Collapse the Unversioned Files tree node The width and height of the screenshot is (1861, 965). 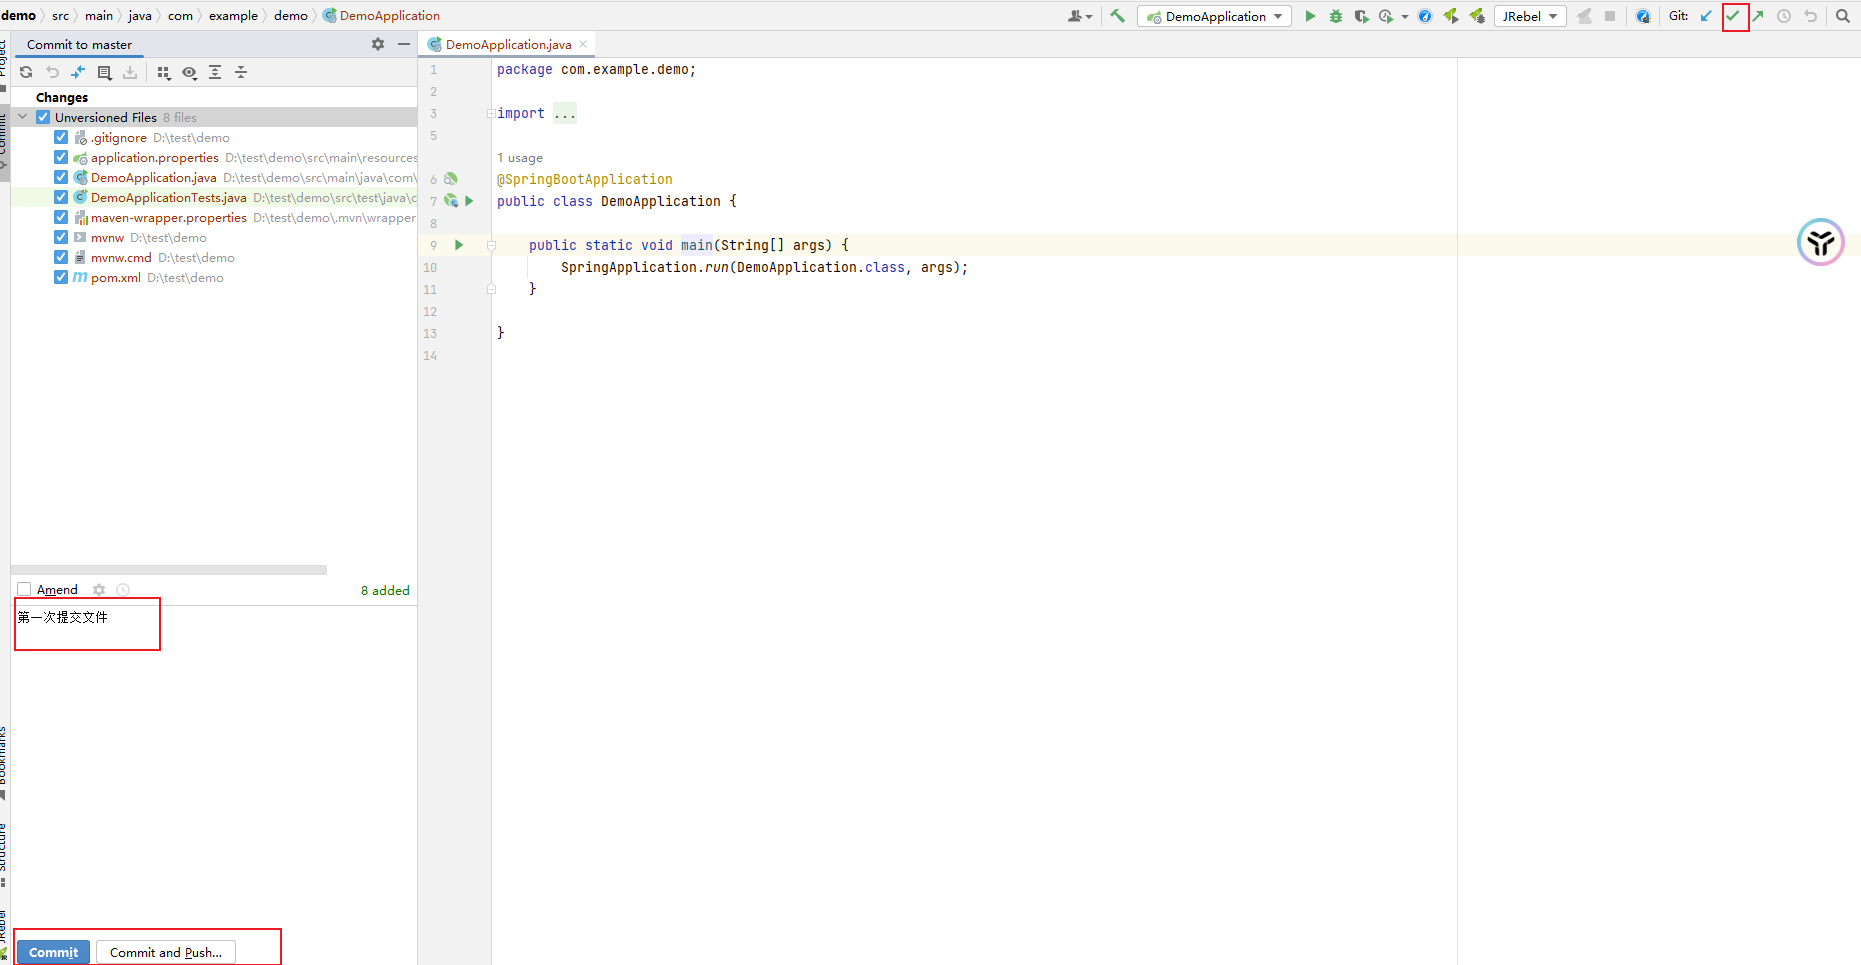[x=23, y=117]
